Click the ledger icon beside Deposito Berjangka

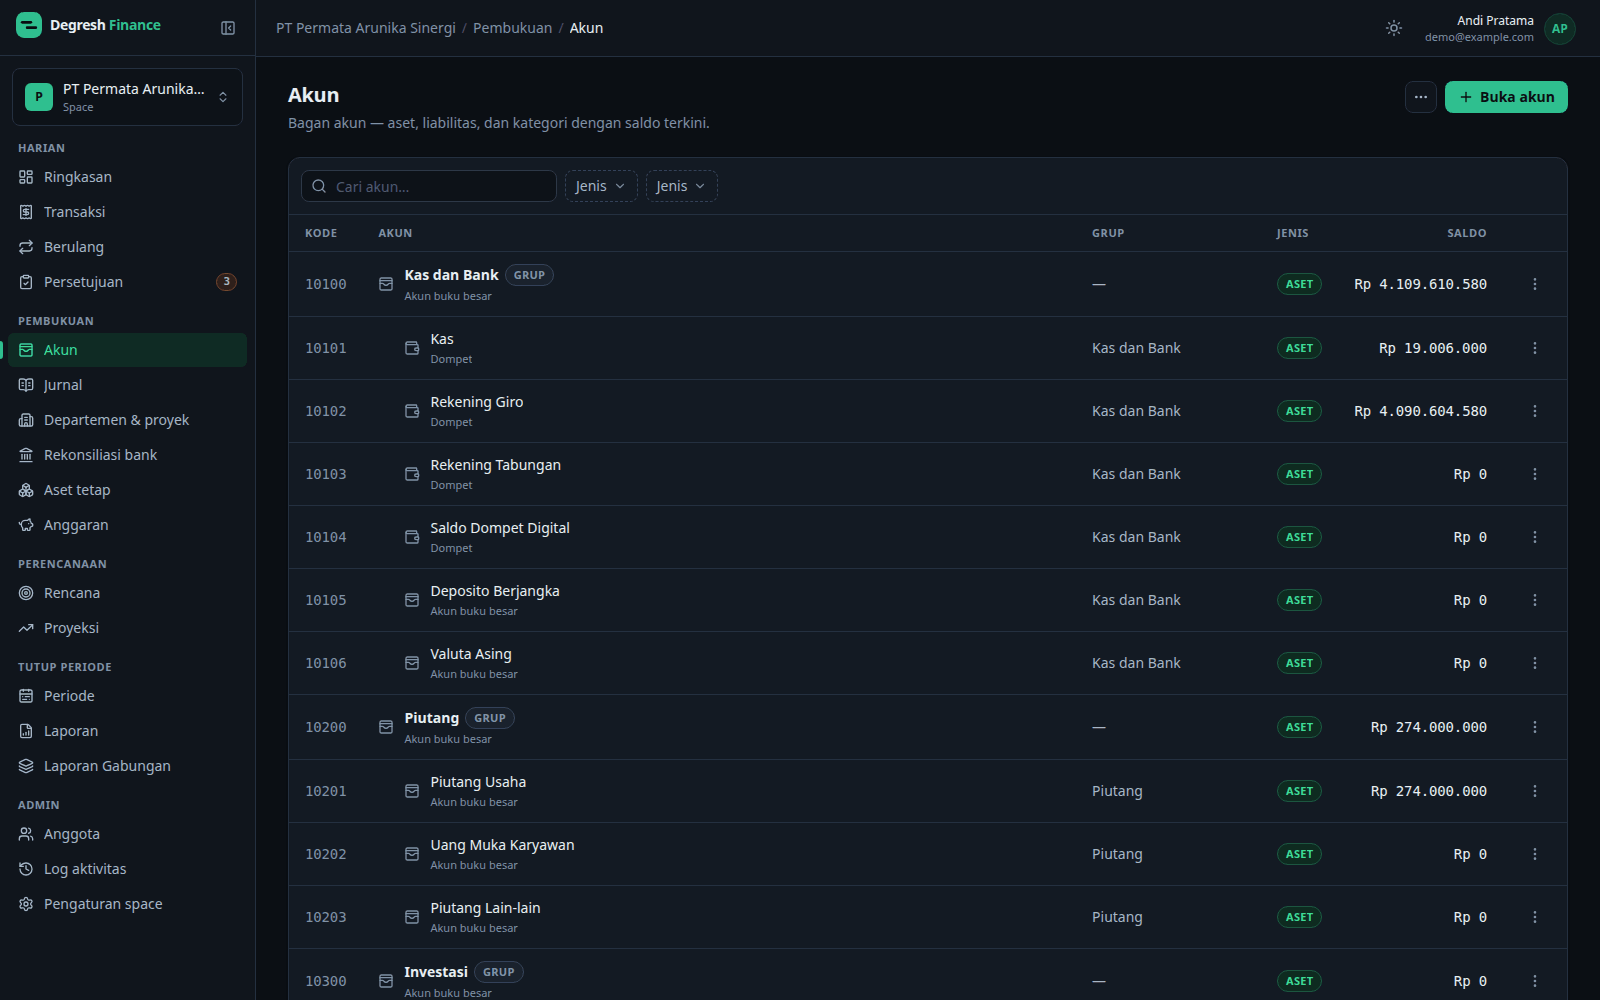tap(412, 600)
